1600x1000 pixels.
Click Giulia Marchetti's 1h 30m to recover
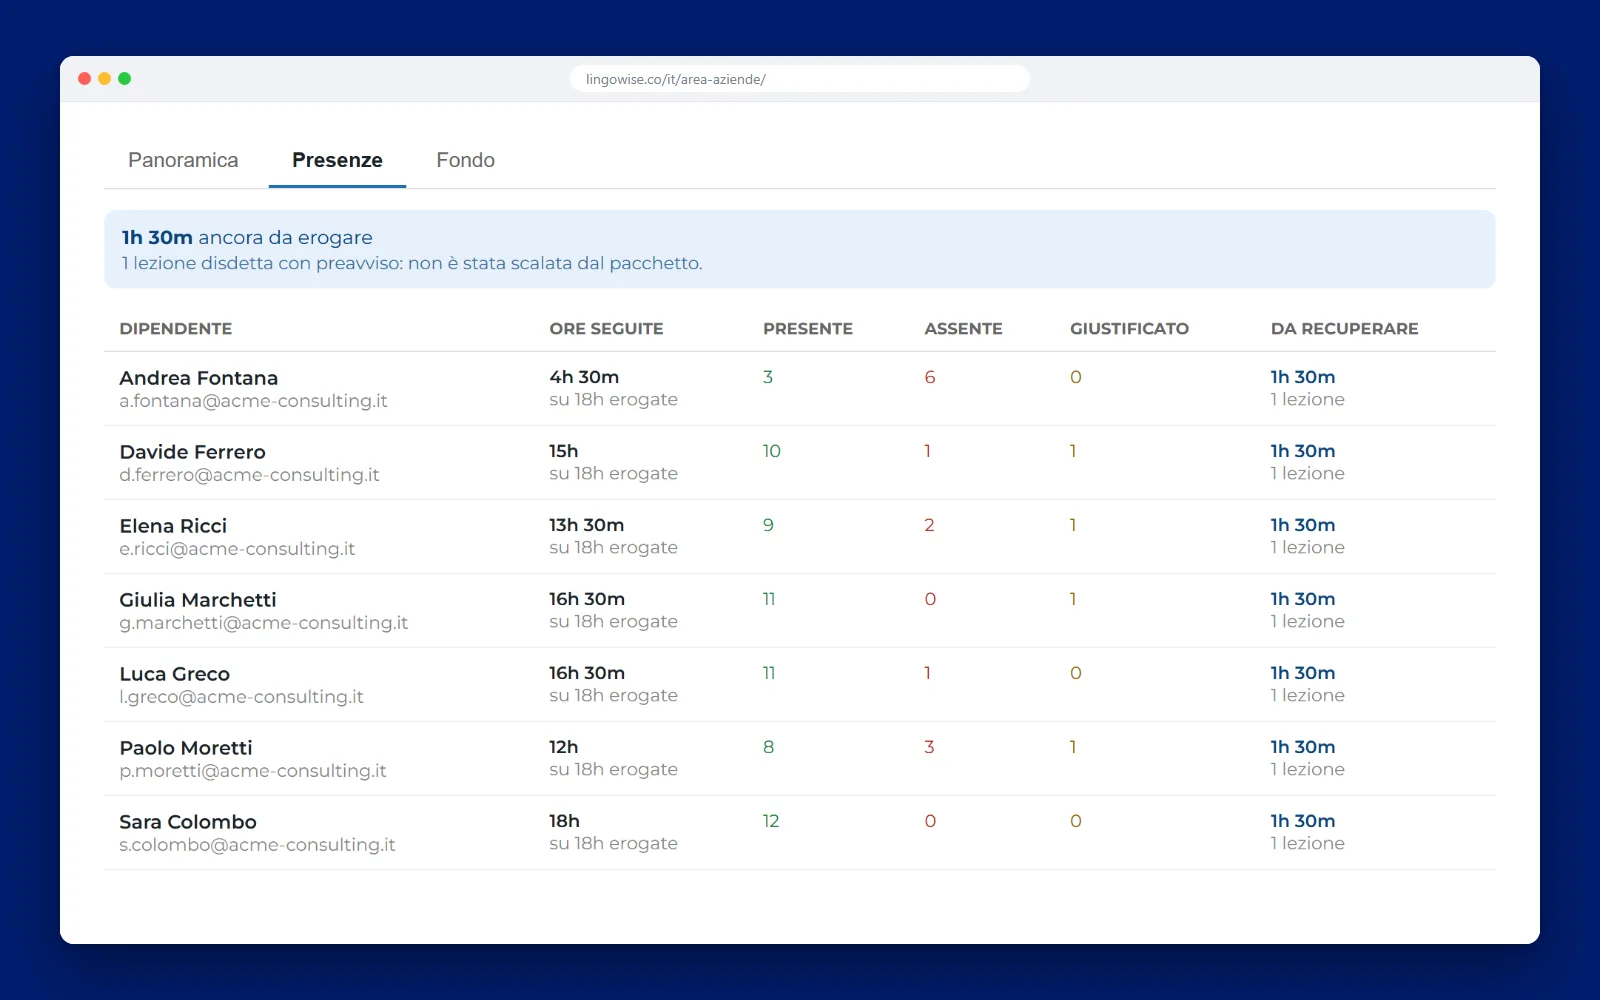point(1303,599)
